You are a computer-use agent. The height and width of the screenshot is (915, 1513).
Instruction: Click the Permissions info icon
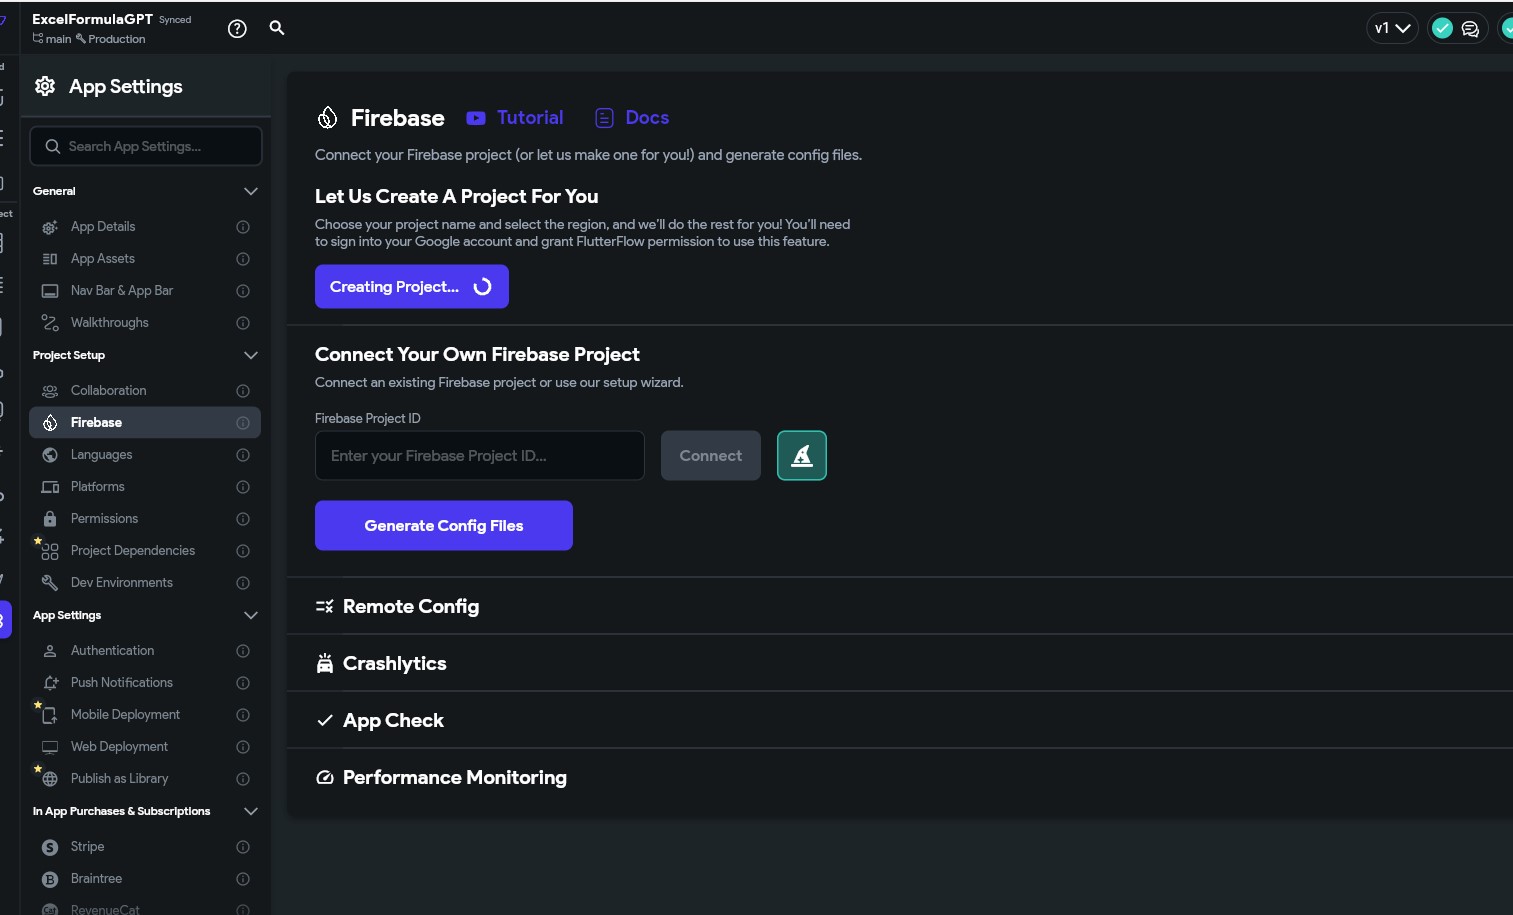243,519
